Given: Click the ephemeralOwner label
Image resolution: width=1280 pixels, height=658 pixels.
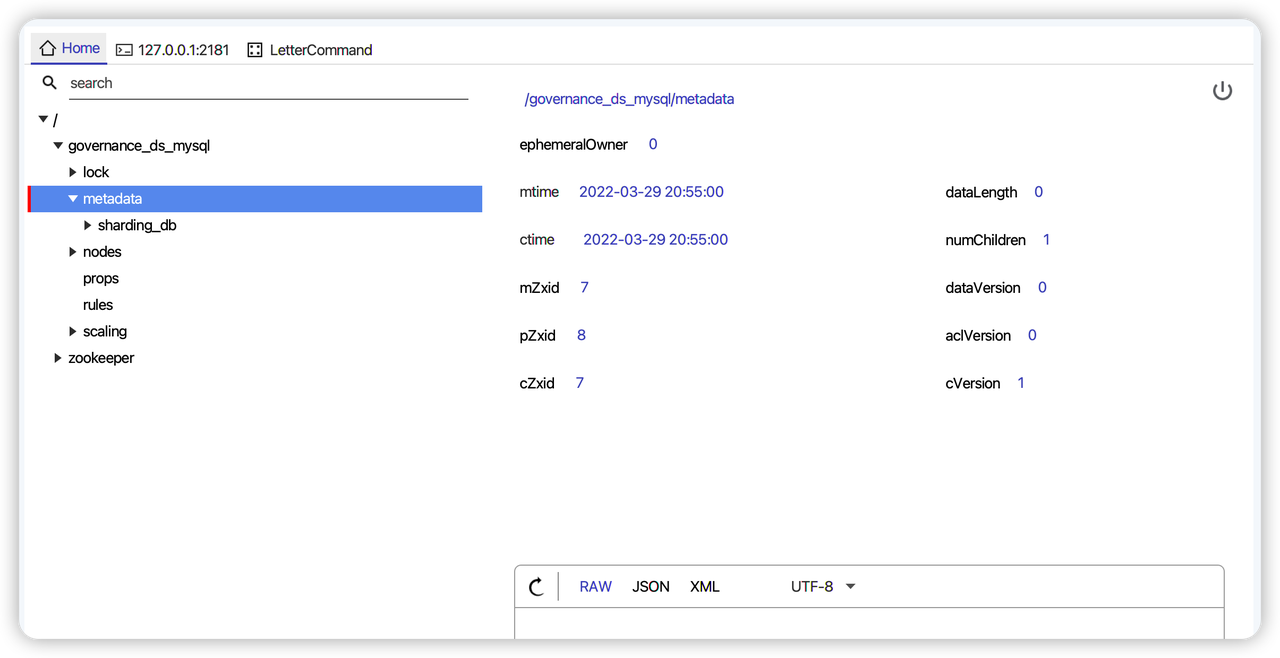Looking at the screenshot, I should point(574,145).
